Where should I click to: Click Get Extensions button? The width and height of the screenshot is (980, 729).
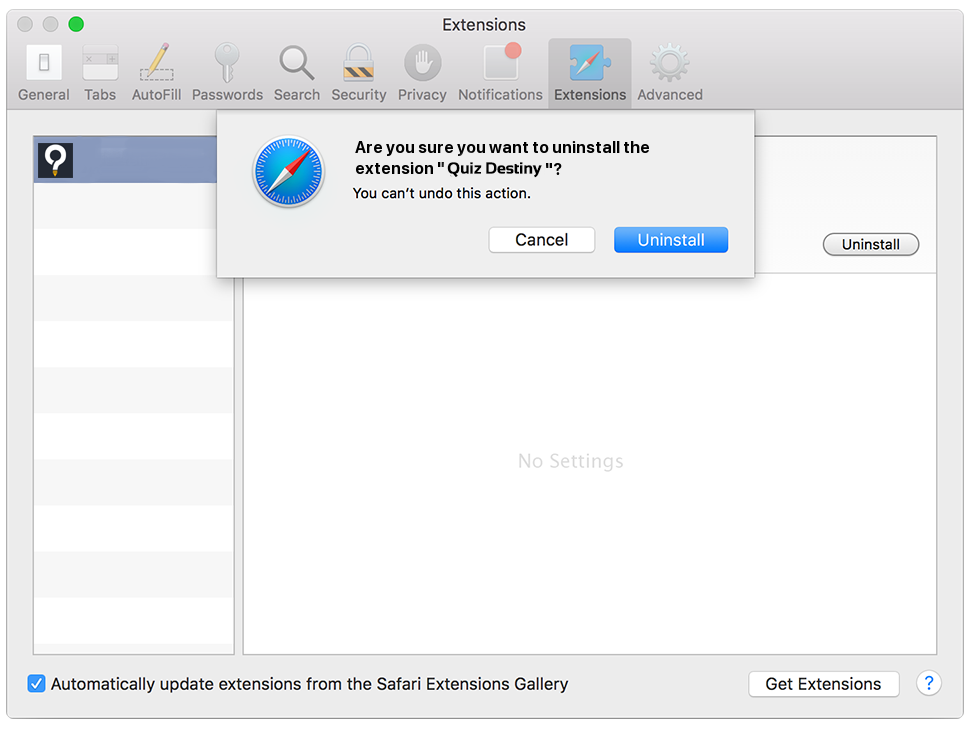[x=823, y=684]
